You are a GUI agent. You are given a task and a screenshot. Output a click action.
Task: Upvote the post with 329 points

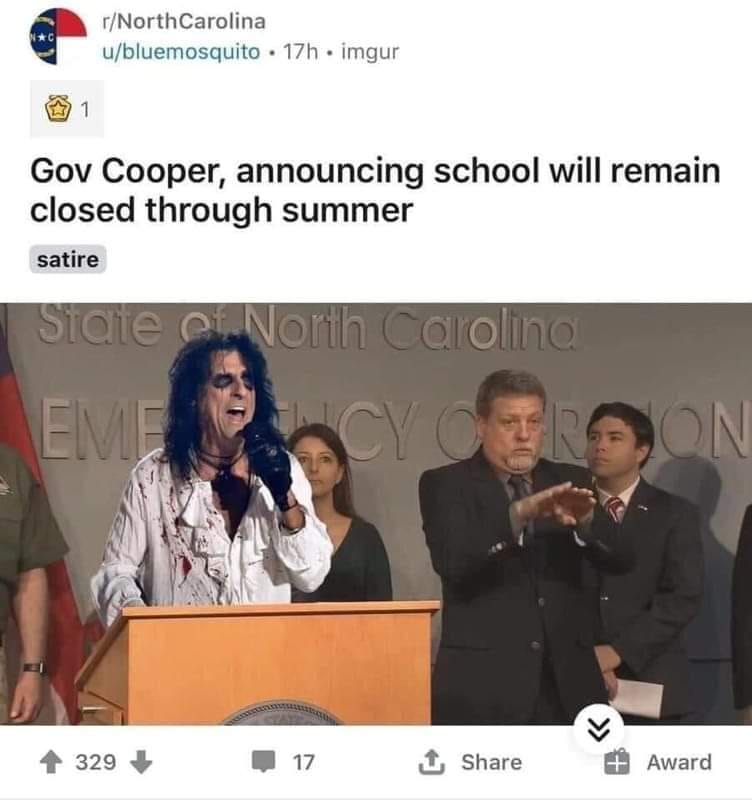click(51, 762)
